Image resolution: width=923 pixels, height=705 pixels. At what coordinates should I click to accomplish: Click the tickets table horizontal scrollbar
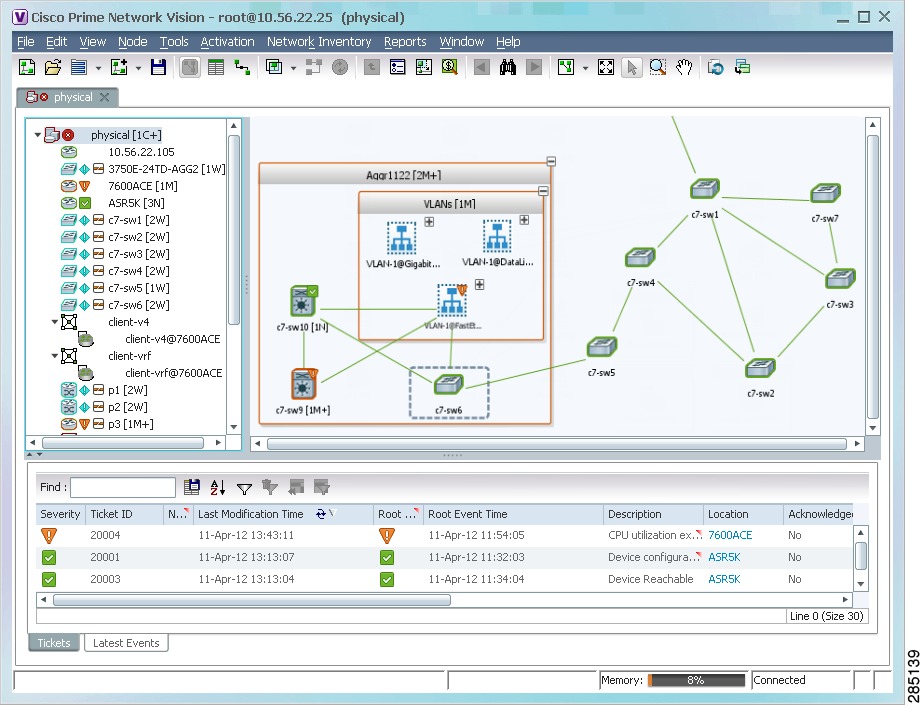[x=252, y=600]
